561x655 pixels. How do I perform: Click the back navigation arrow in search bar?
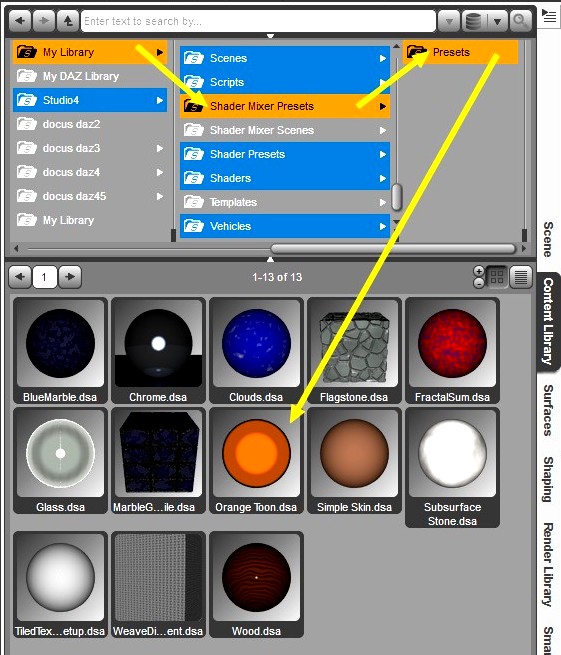20,20
